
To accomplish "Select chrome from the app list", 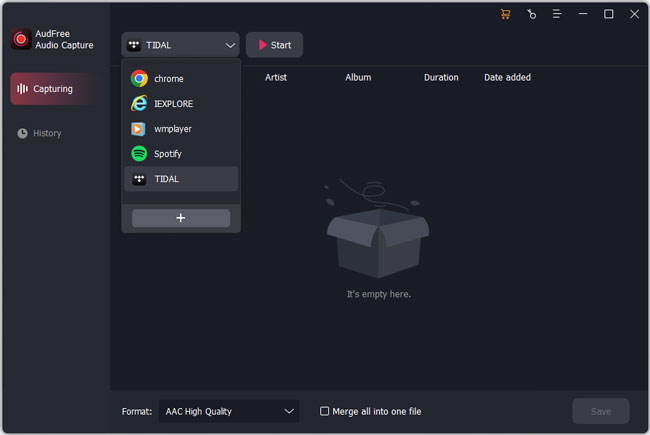I will tap(181, 78).
